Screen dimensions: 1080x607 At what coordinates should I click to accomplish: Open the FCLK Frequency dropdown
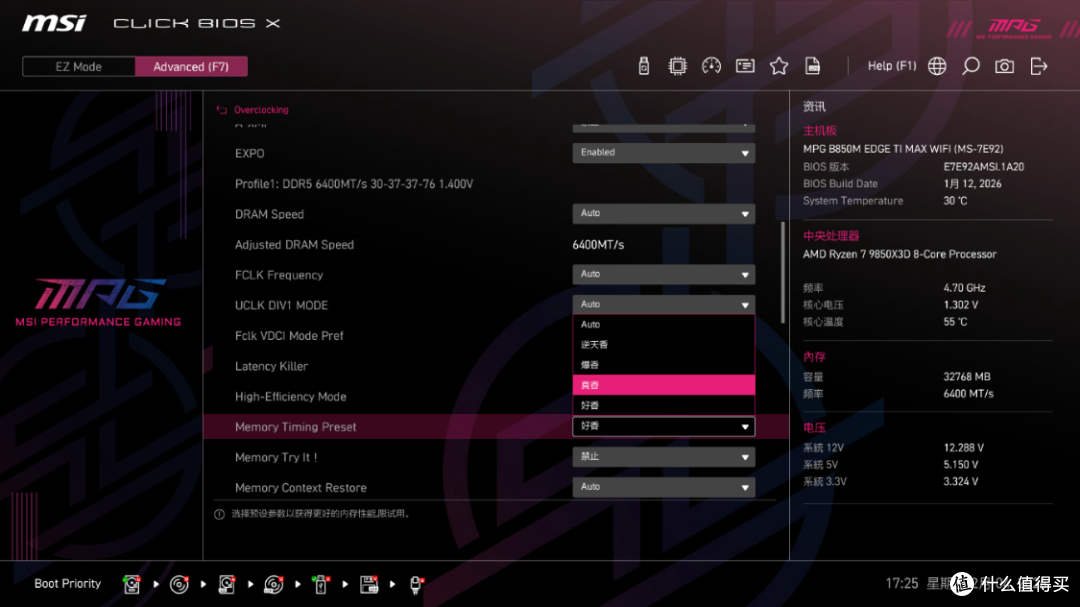(x=663, y=274)
